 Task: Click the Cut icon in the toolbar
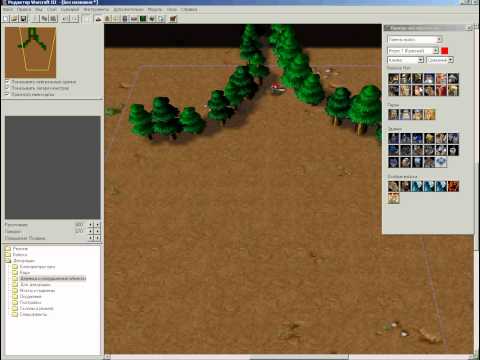click(36, 19)
